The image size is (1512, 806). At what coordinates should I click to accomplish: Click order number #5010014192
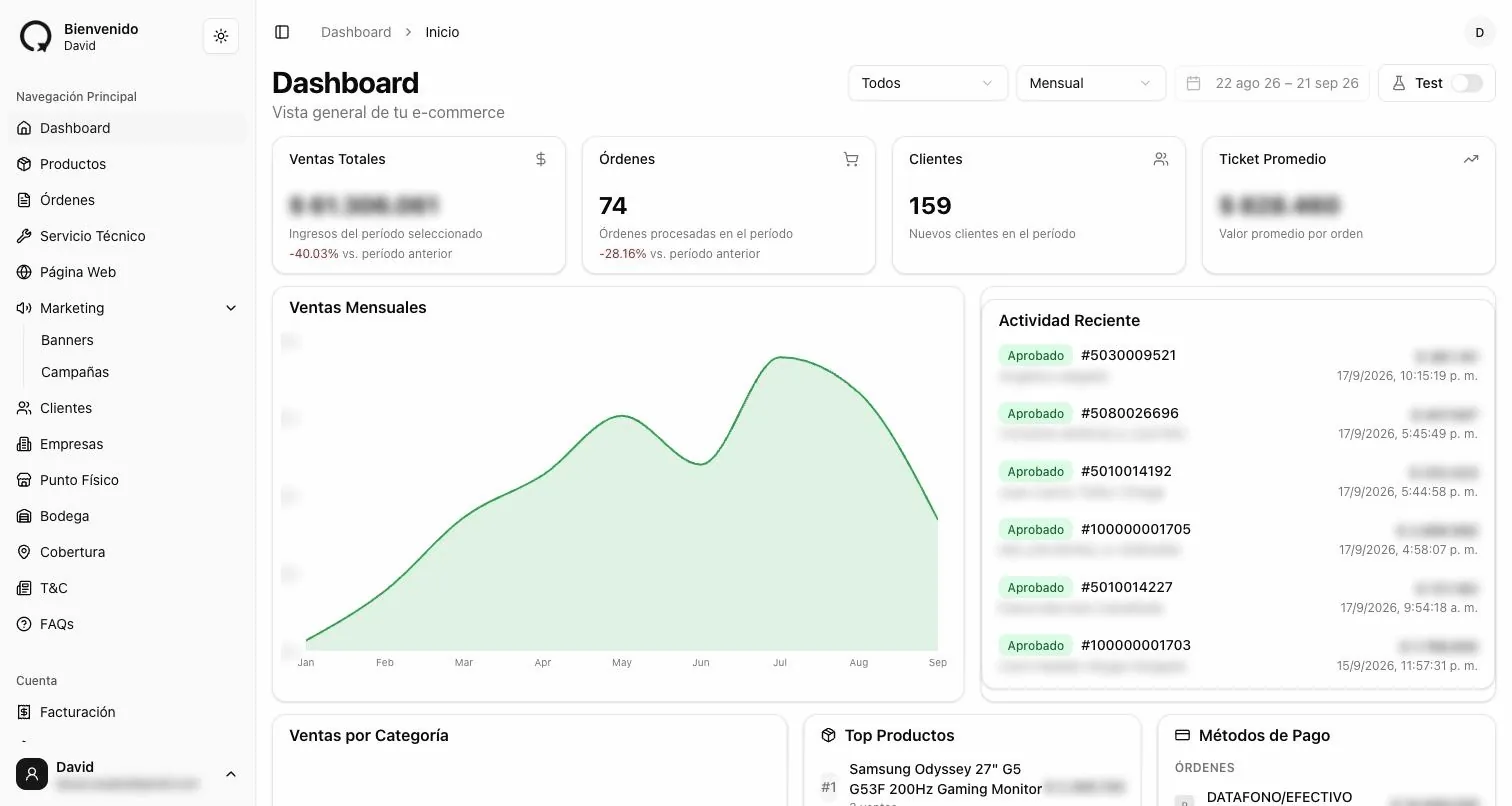1126,471
